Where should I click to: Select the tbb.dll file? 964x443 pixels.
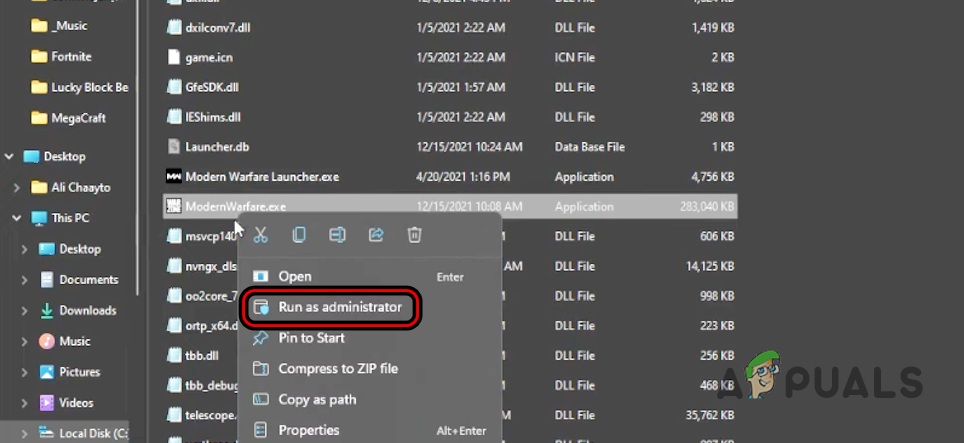click(202, 356)
